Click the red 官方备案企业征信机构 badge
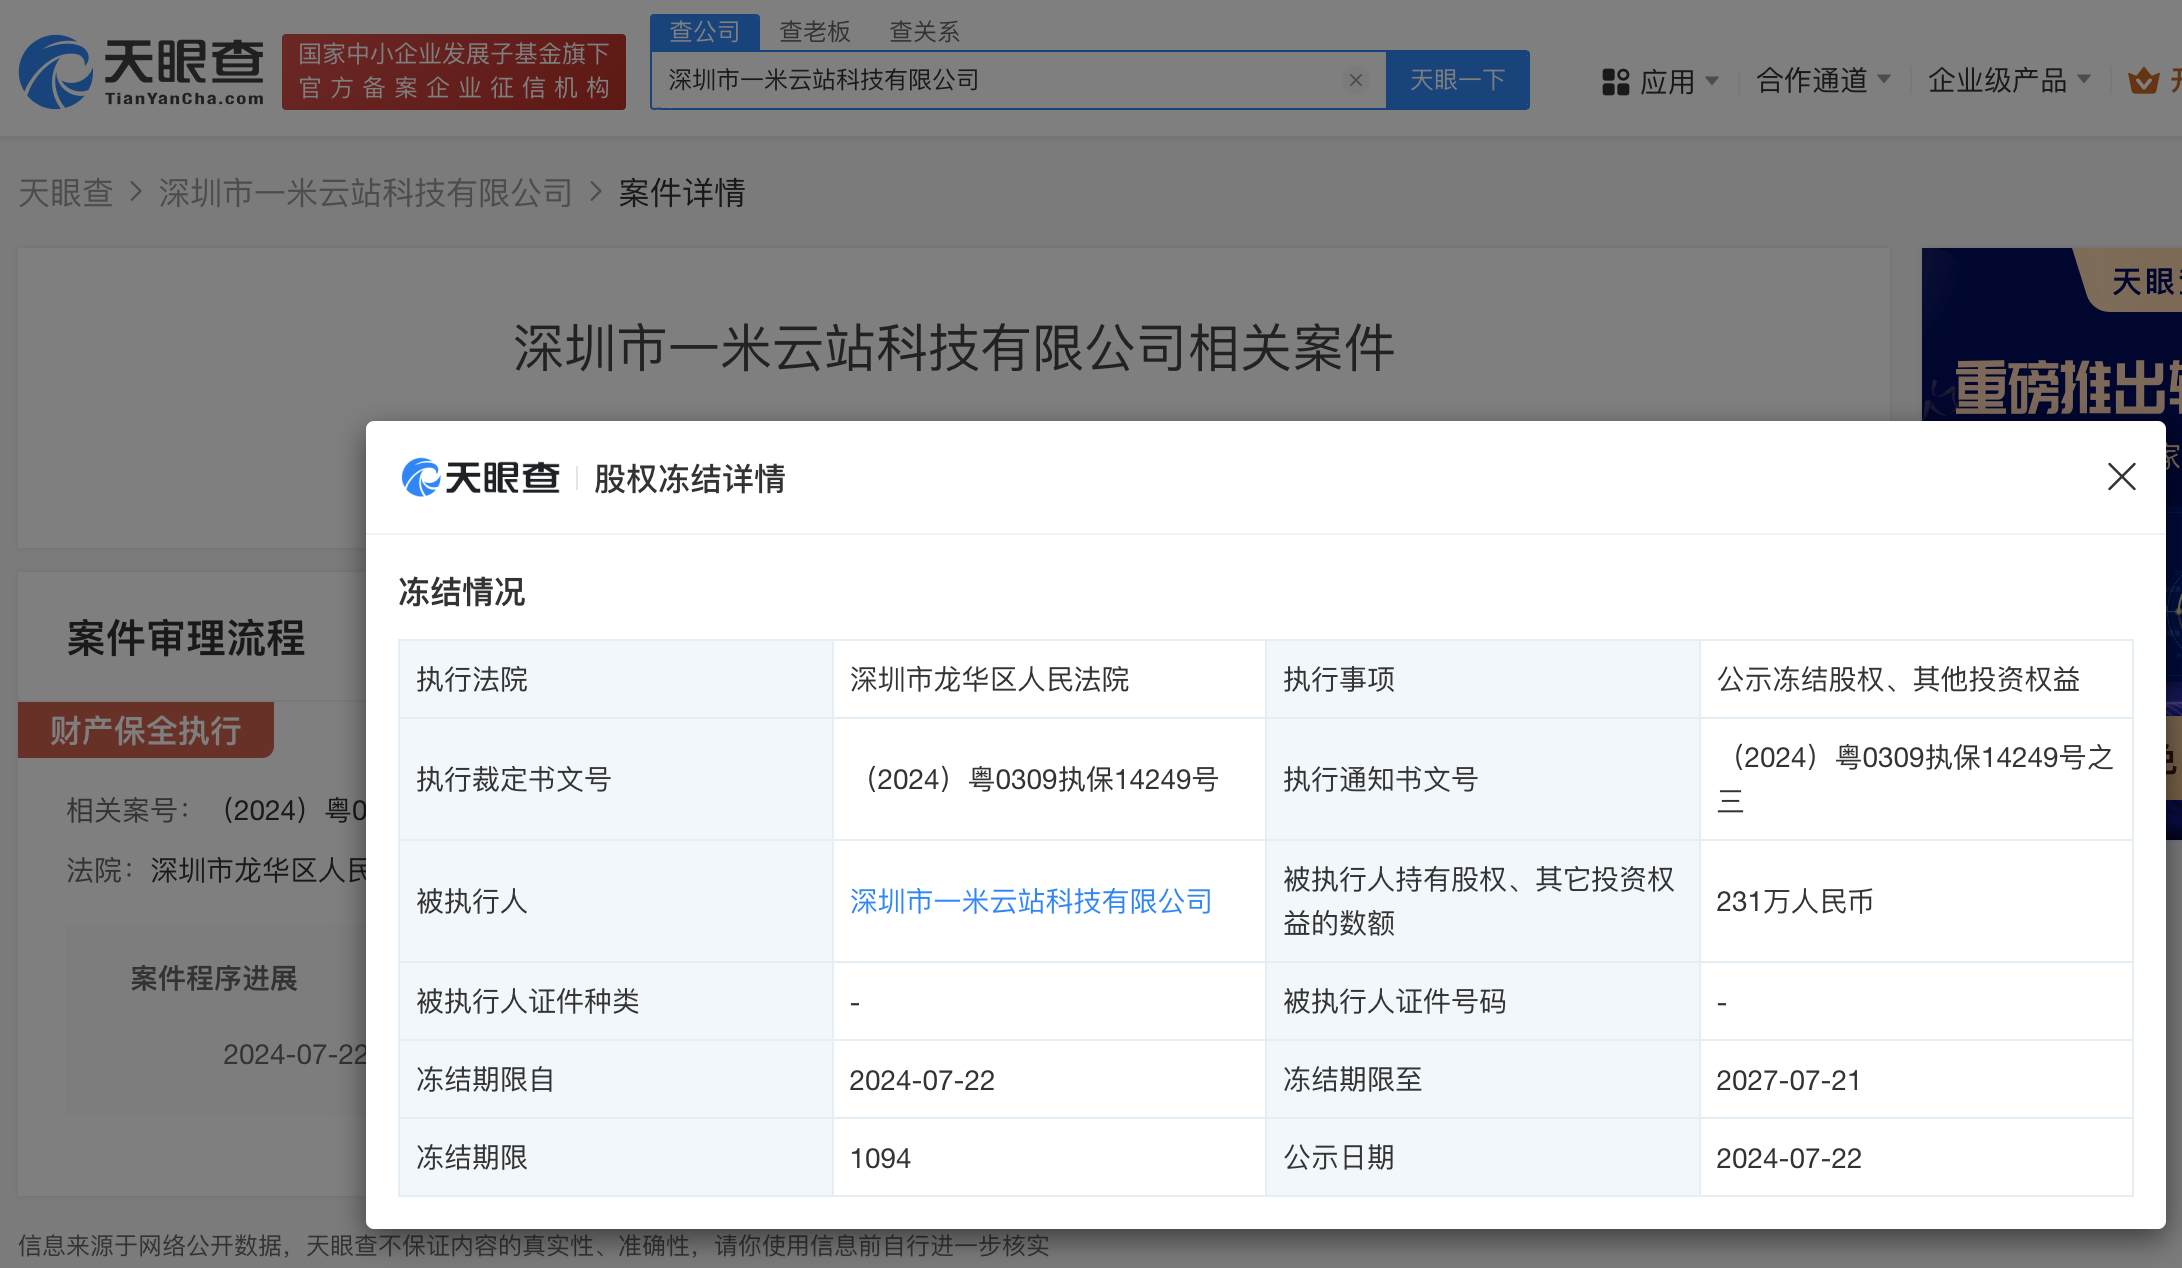 pyautogui.click(x=453, y=72)
